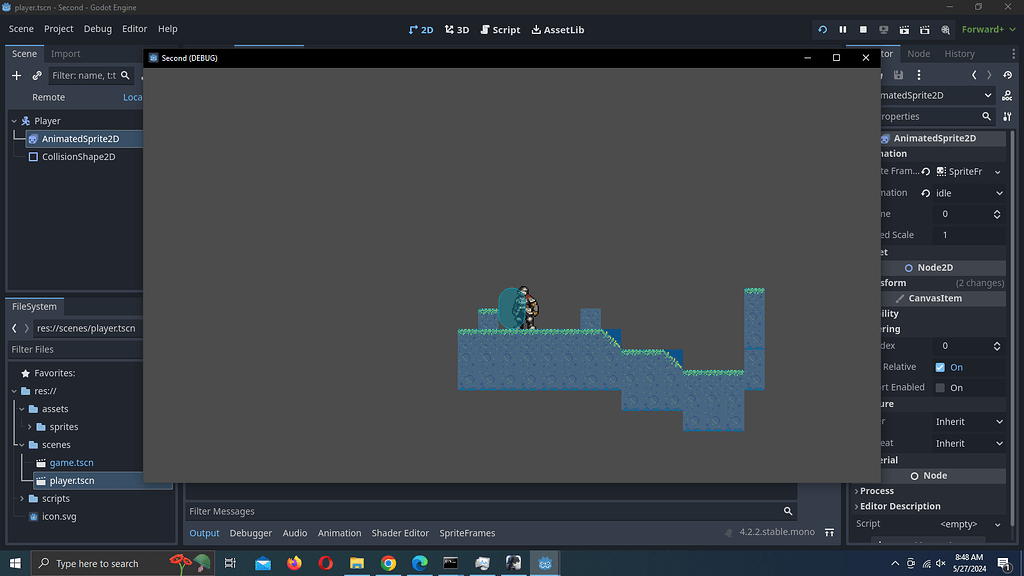The width and height of the screenshot is (1024, 576).
Task: Focus the Filter Files field
Action: 75,349
